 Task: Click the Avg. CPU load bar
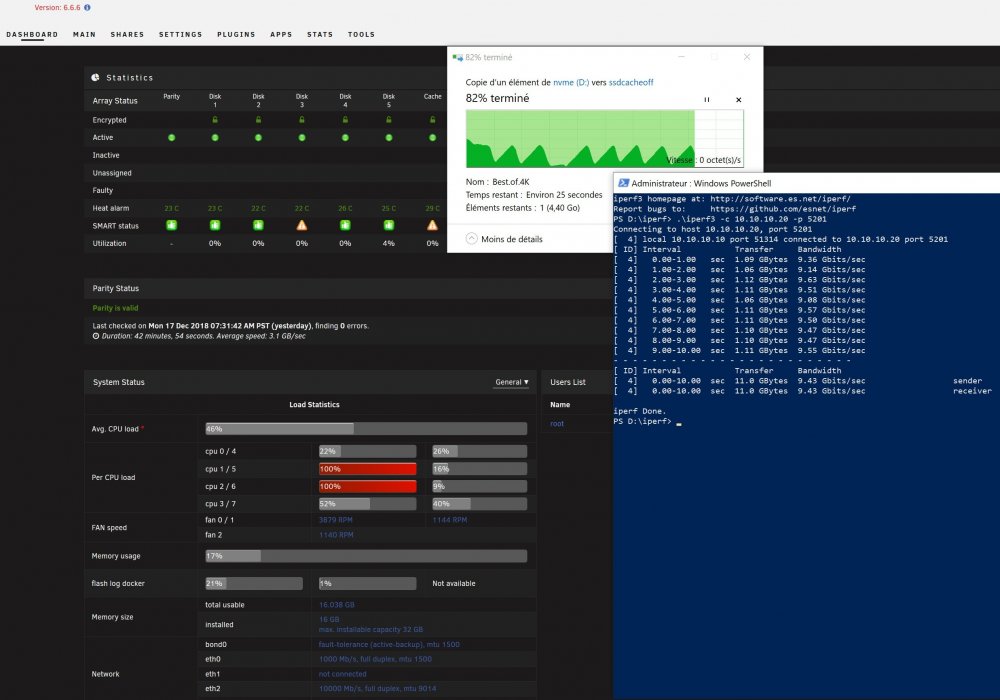(x=366, y=429)
